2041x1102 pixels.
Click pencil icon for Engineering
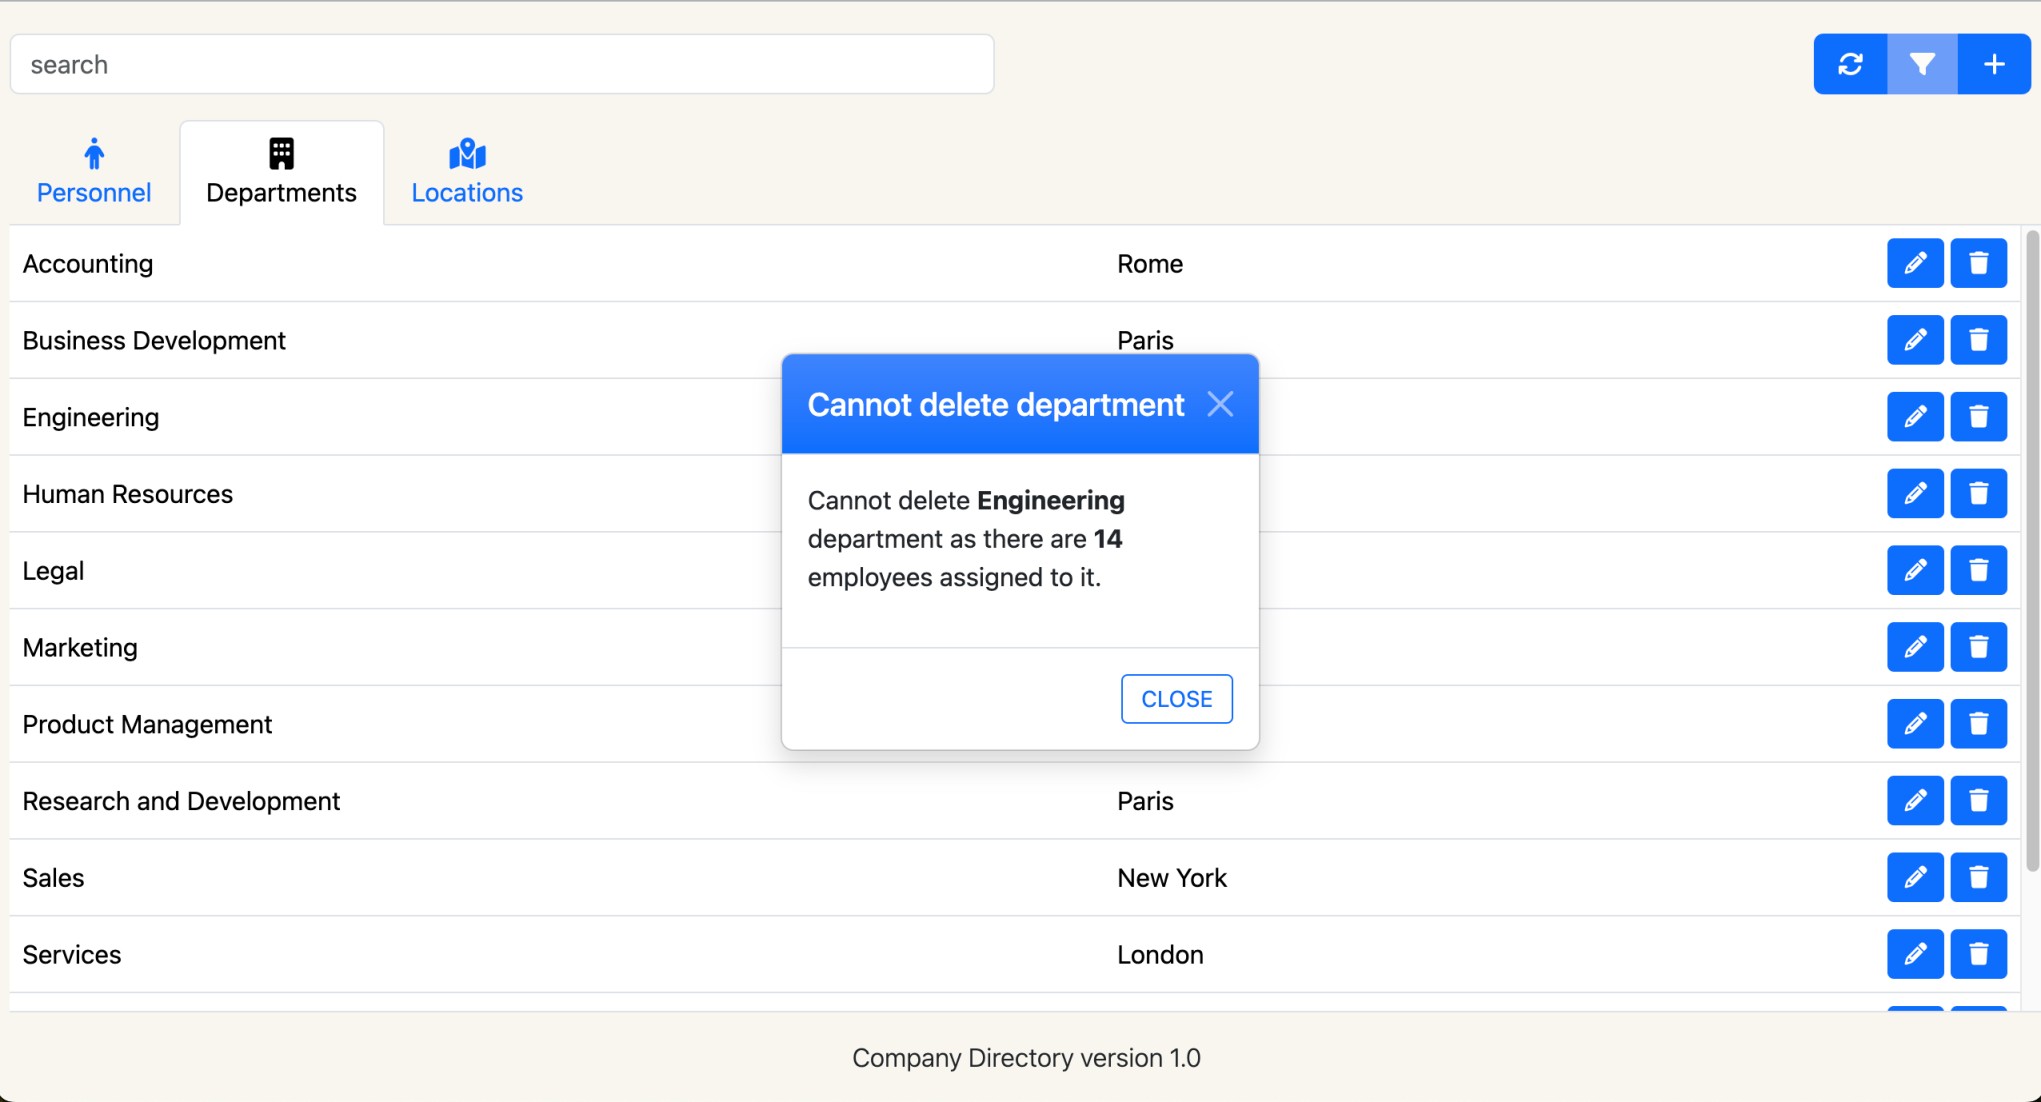(1914, 417)
